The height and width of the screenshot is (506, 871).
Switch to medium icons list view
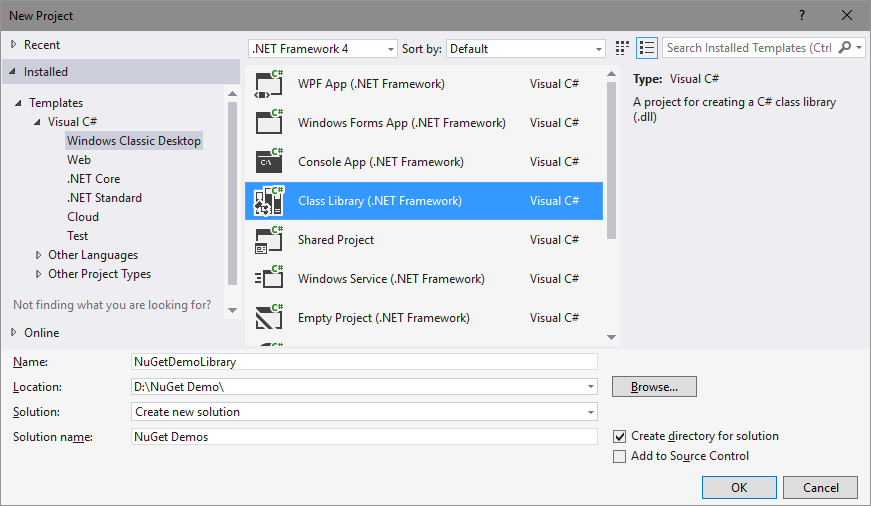pos(647,48)
